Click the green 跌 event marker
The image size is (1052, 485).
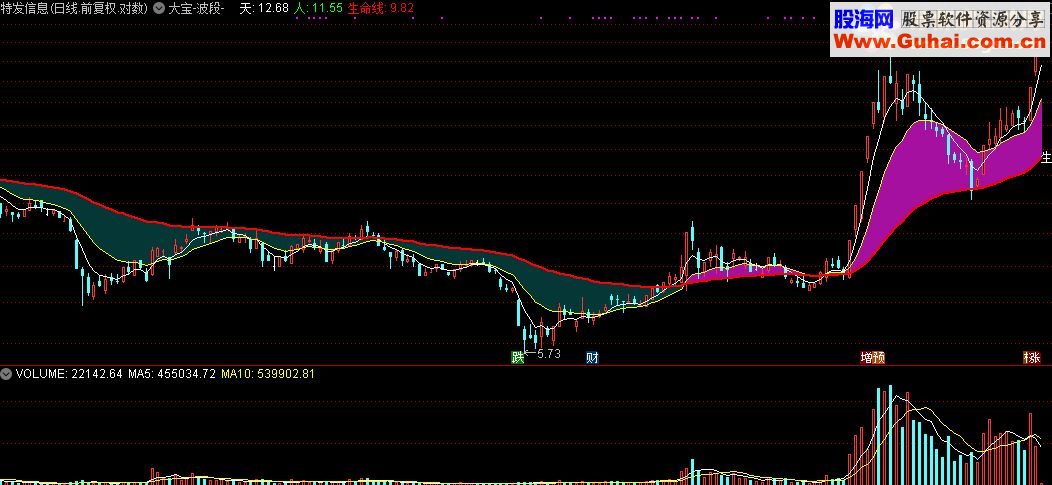(517, 357)
